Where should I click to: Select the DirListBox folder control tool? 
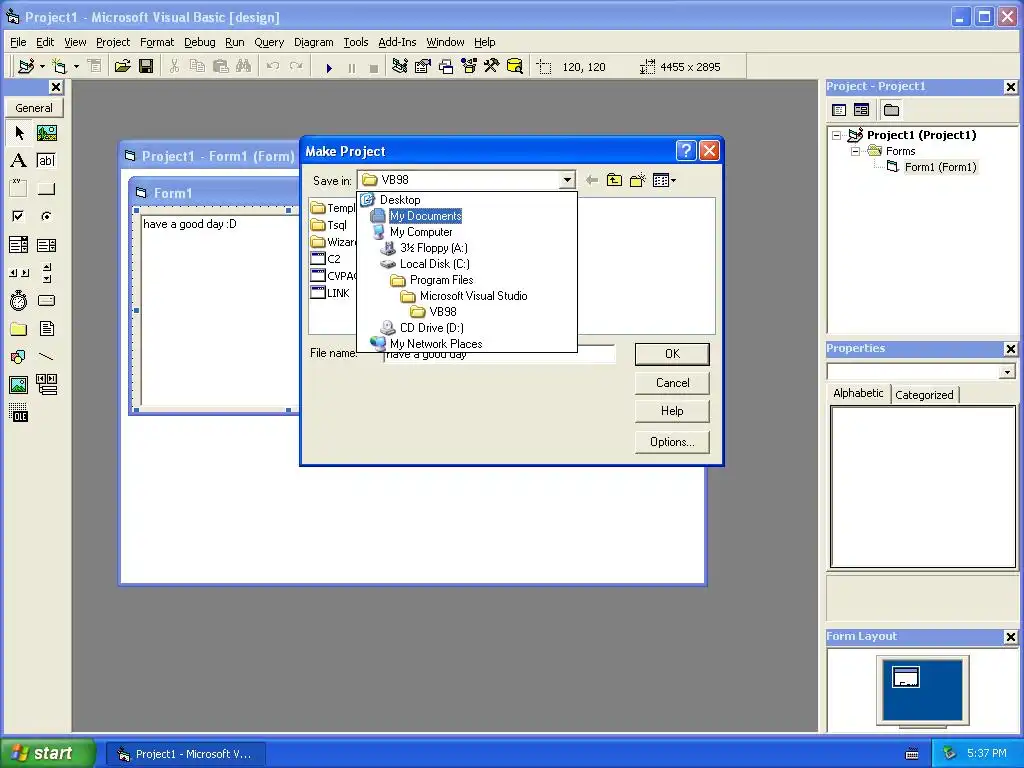[x=19, y=328]
